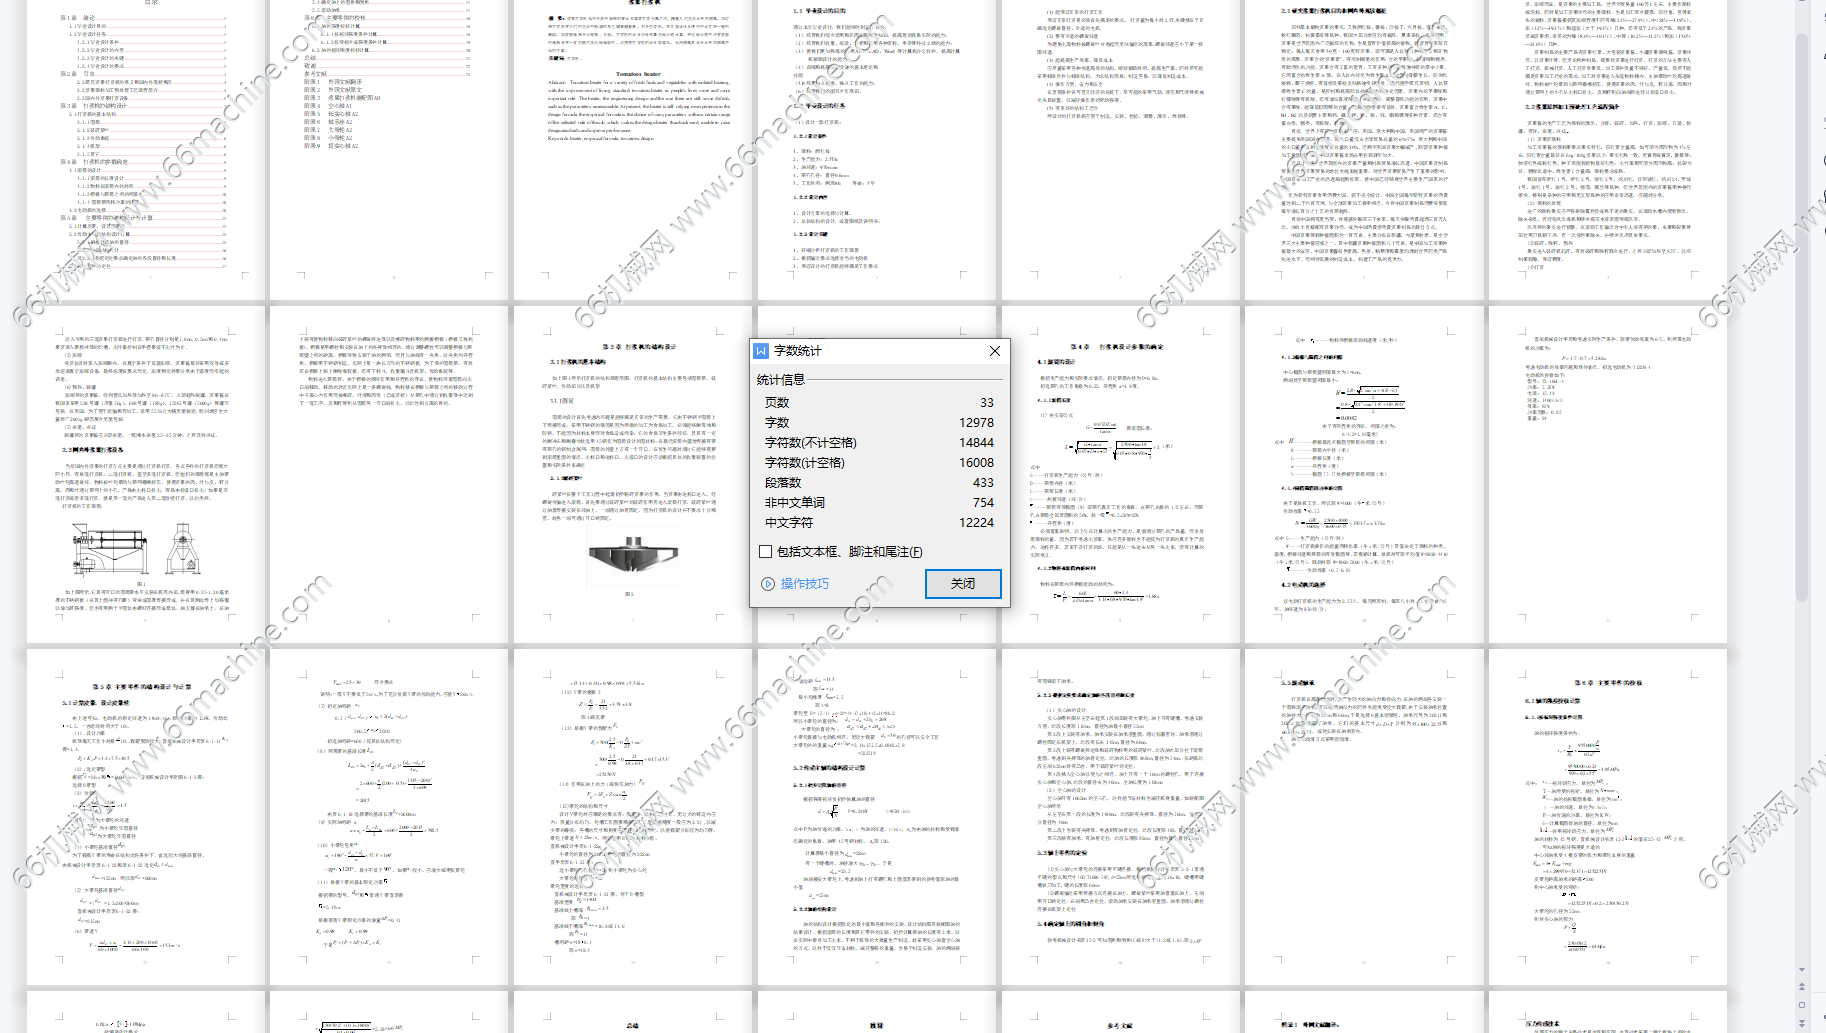Click the play icon beside 操作技巧

point(768,584)
